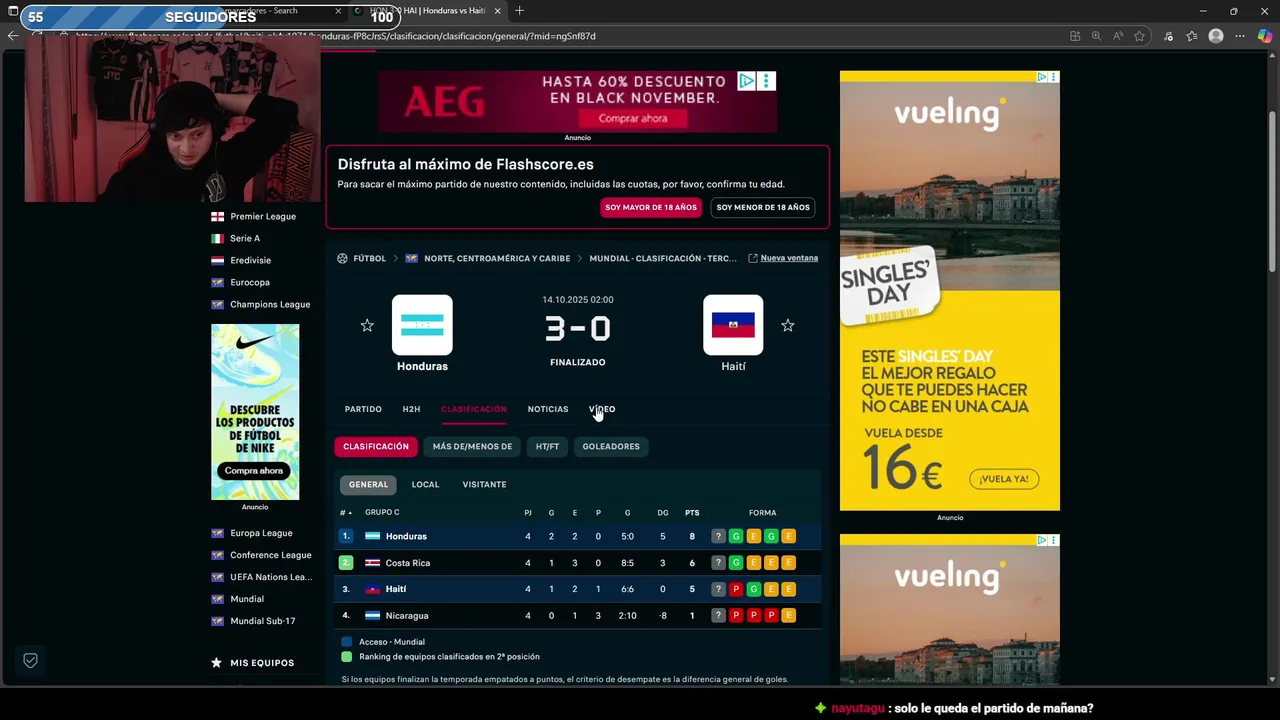
Task: Select Local standings view
Action: pyautogui.click(x=425, y=484)
